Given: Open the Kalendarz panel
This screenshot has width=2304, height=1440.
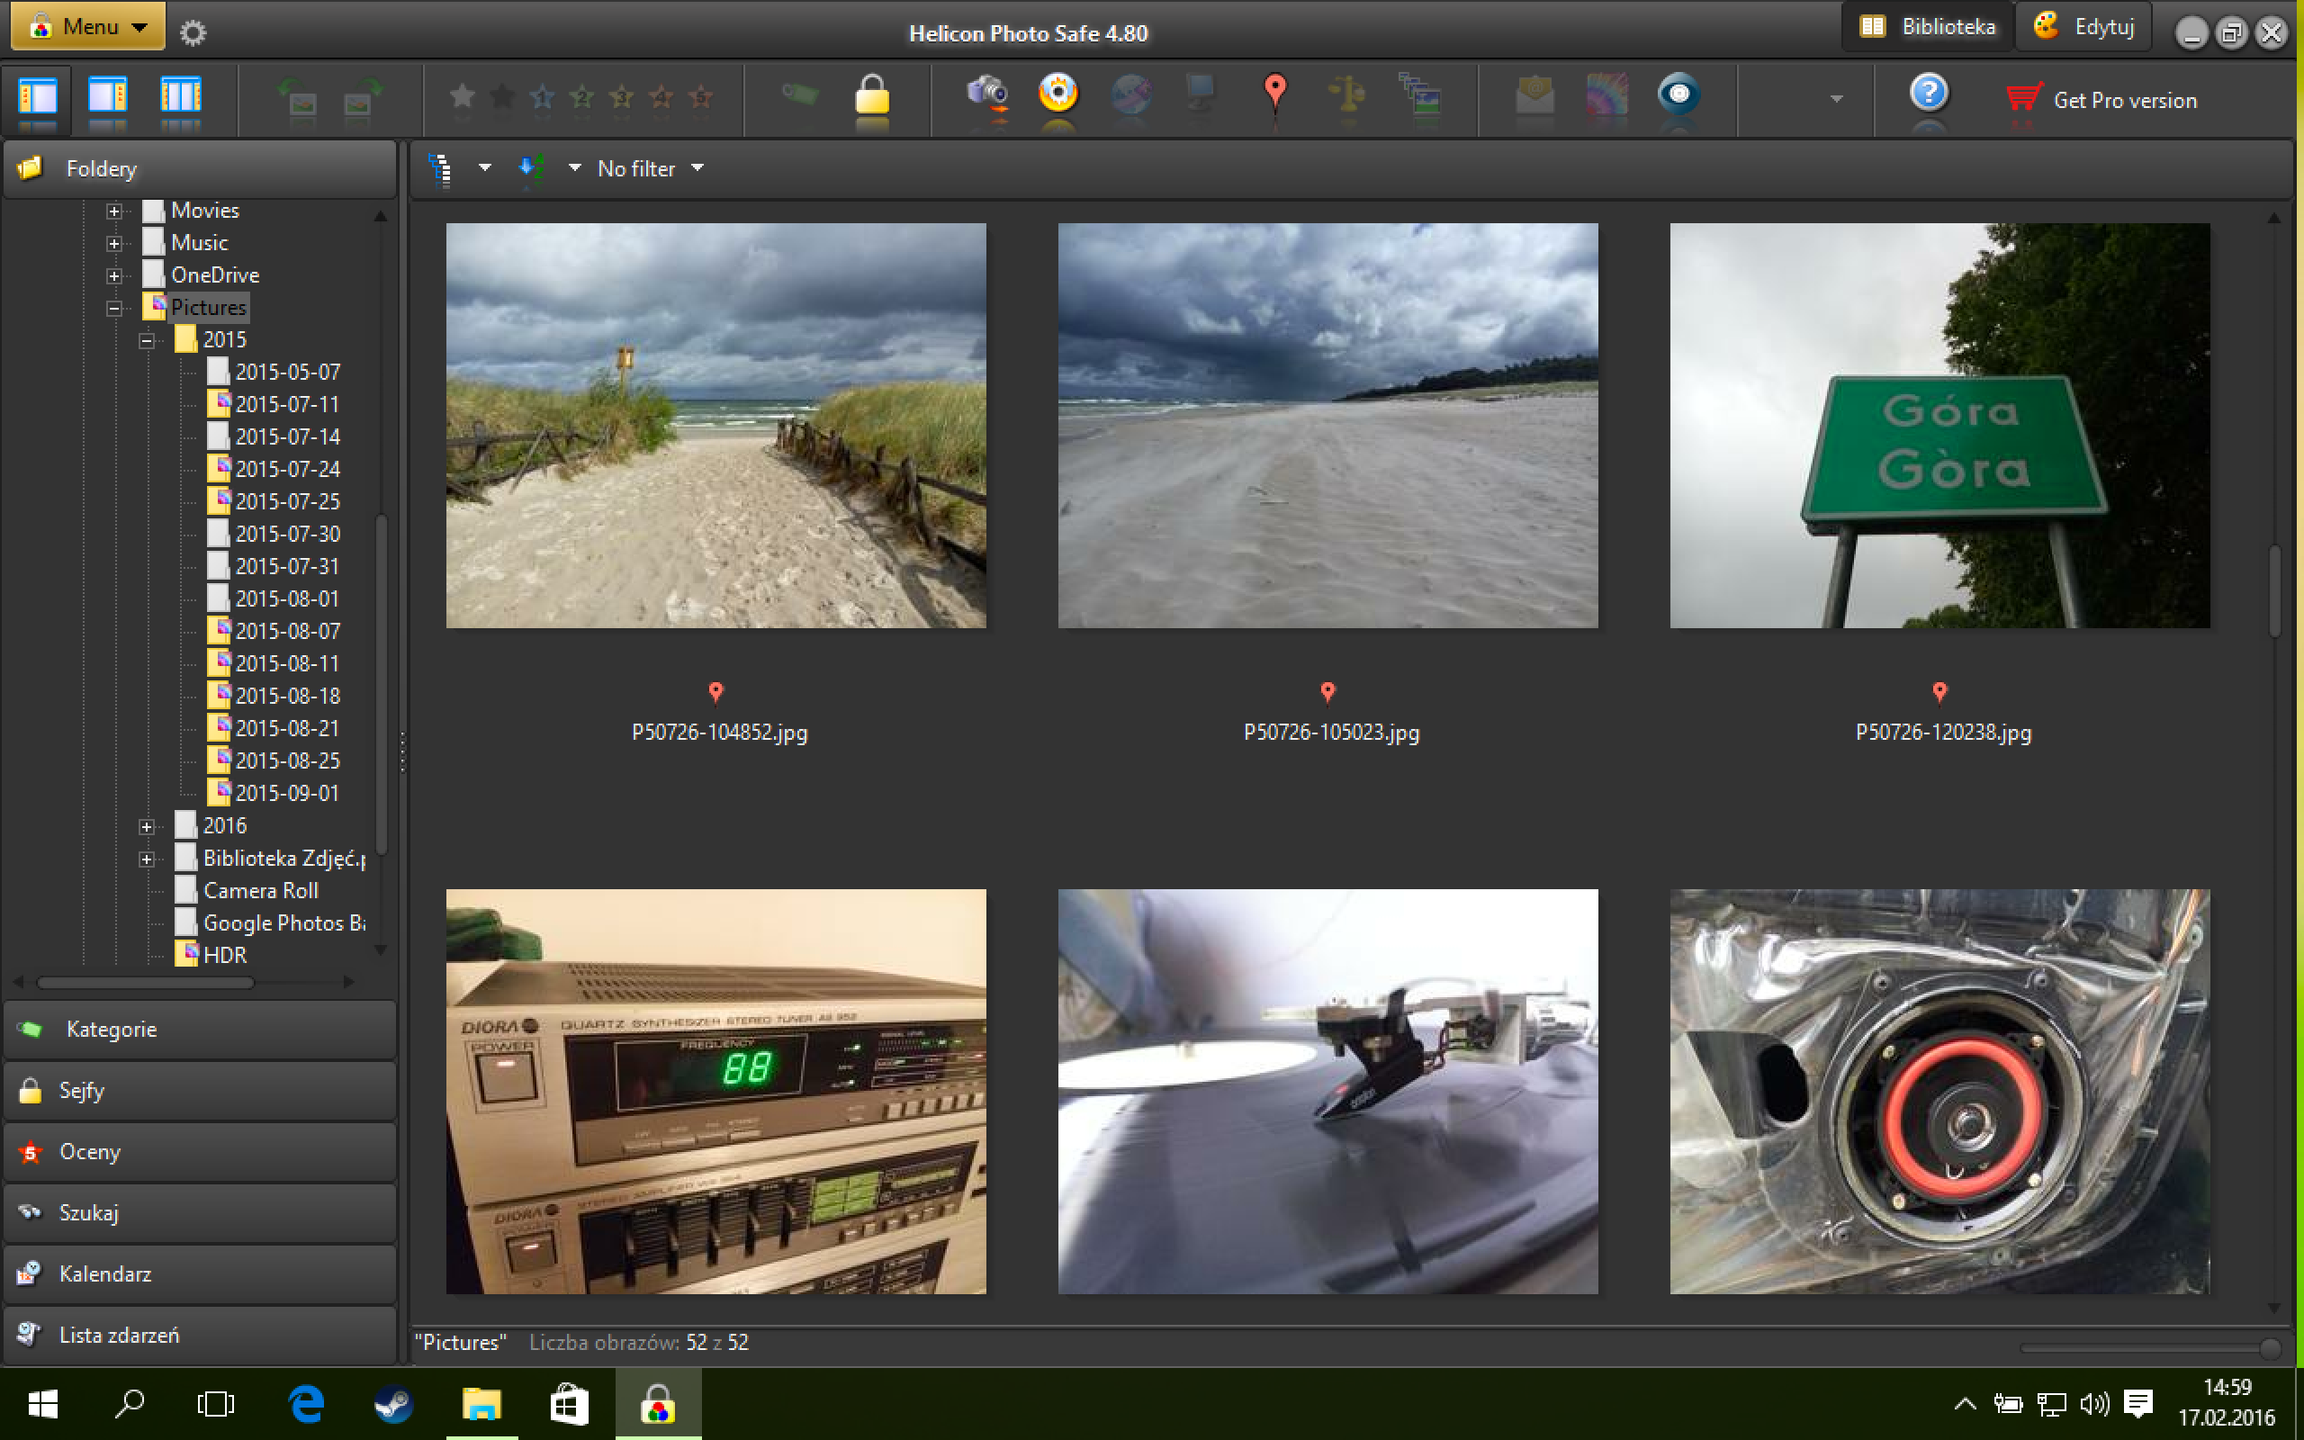Looking at the screenshot, I should point(199,1273).
